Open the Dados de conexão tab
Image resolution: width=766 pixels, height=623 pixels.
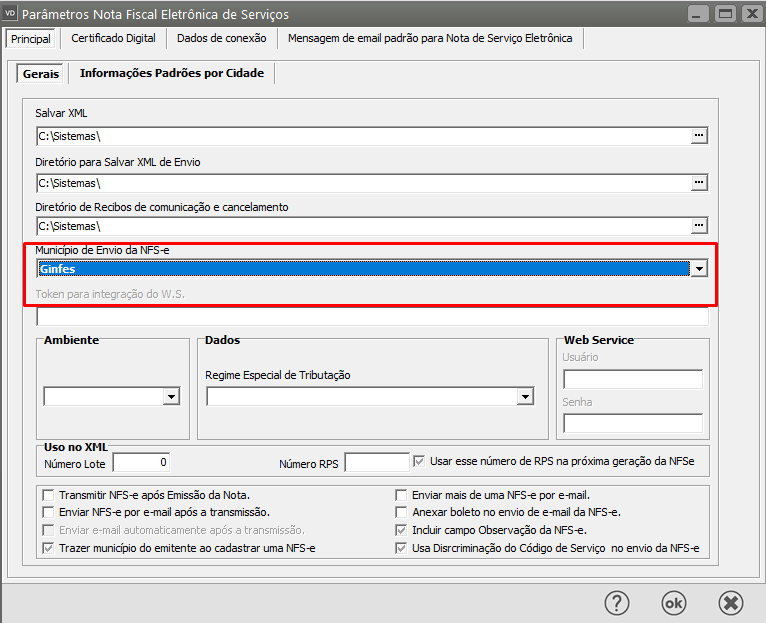coord(221,38)
